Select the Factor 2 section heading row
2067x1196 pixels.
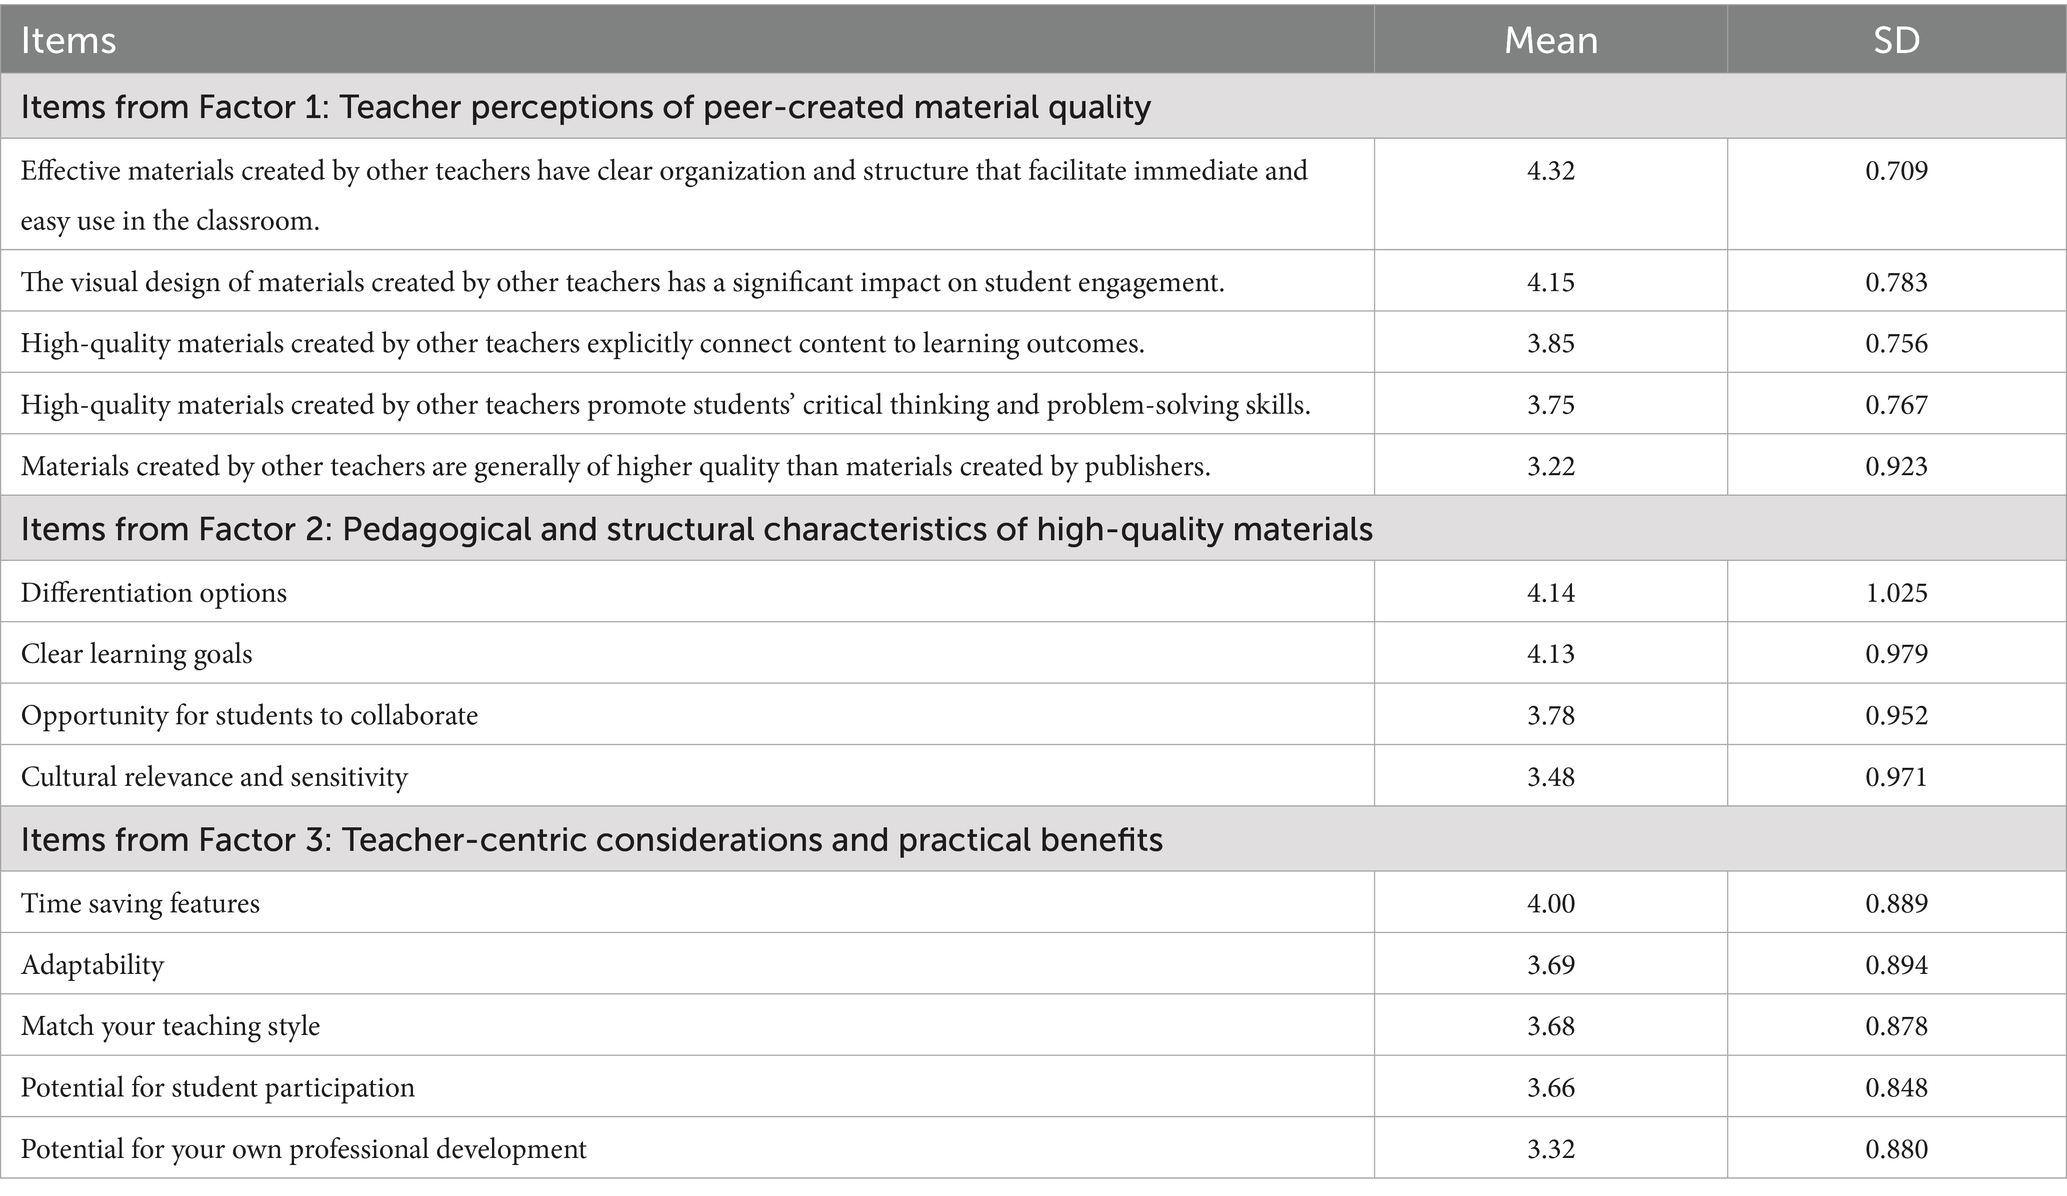point(1033,528)
